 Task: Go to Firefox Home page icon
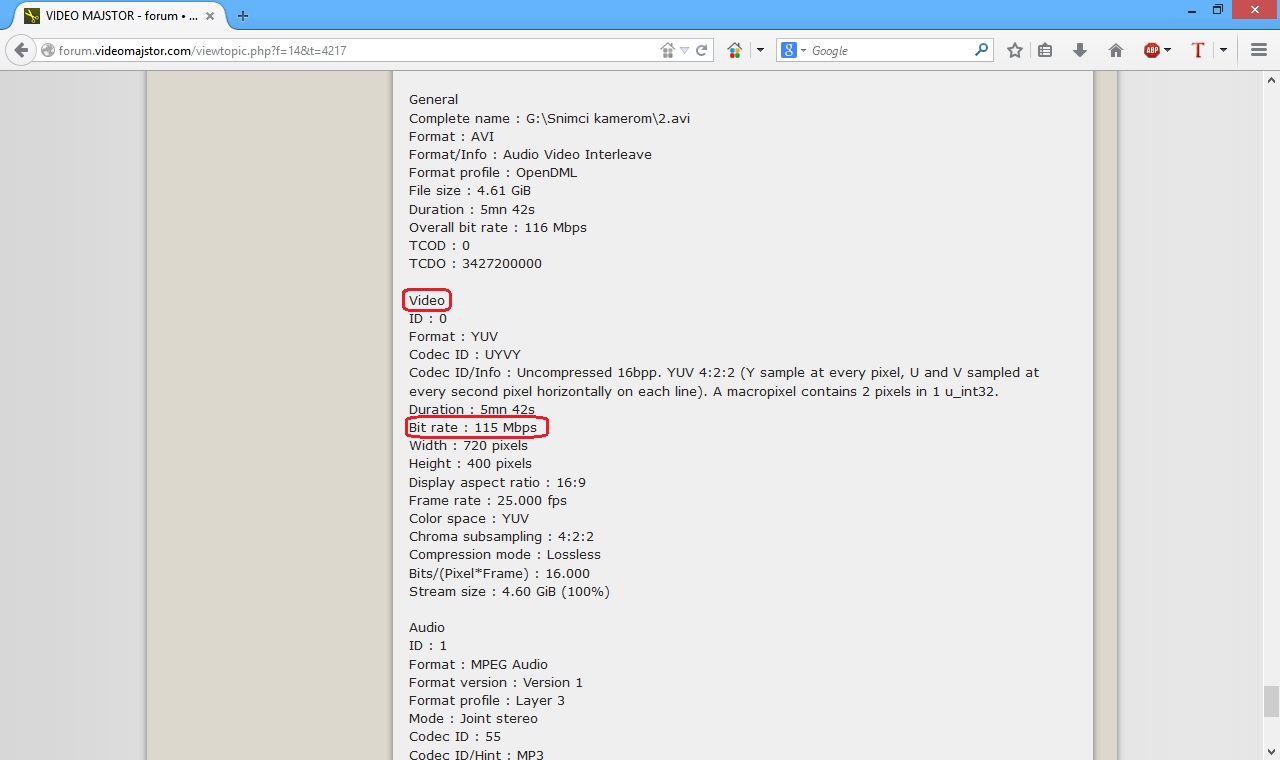tap(1116, 50)
